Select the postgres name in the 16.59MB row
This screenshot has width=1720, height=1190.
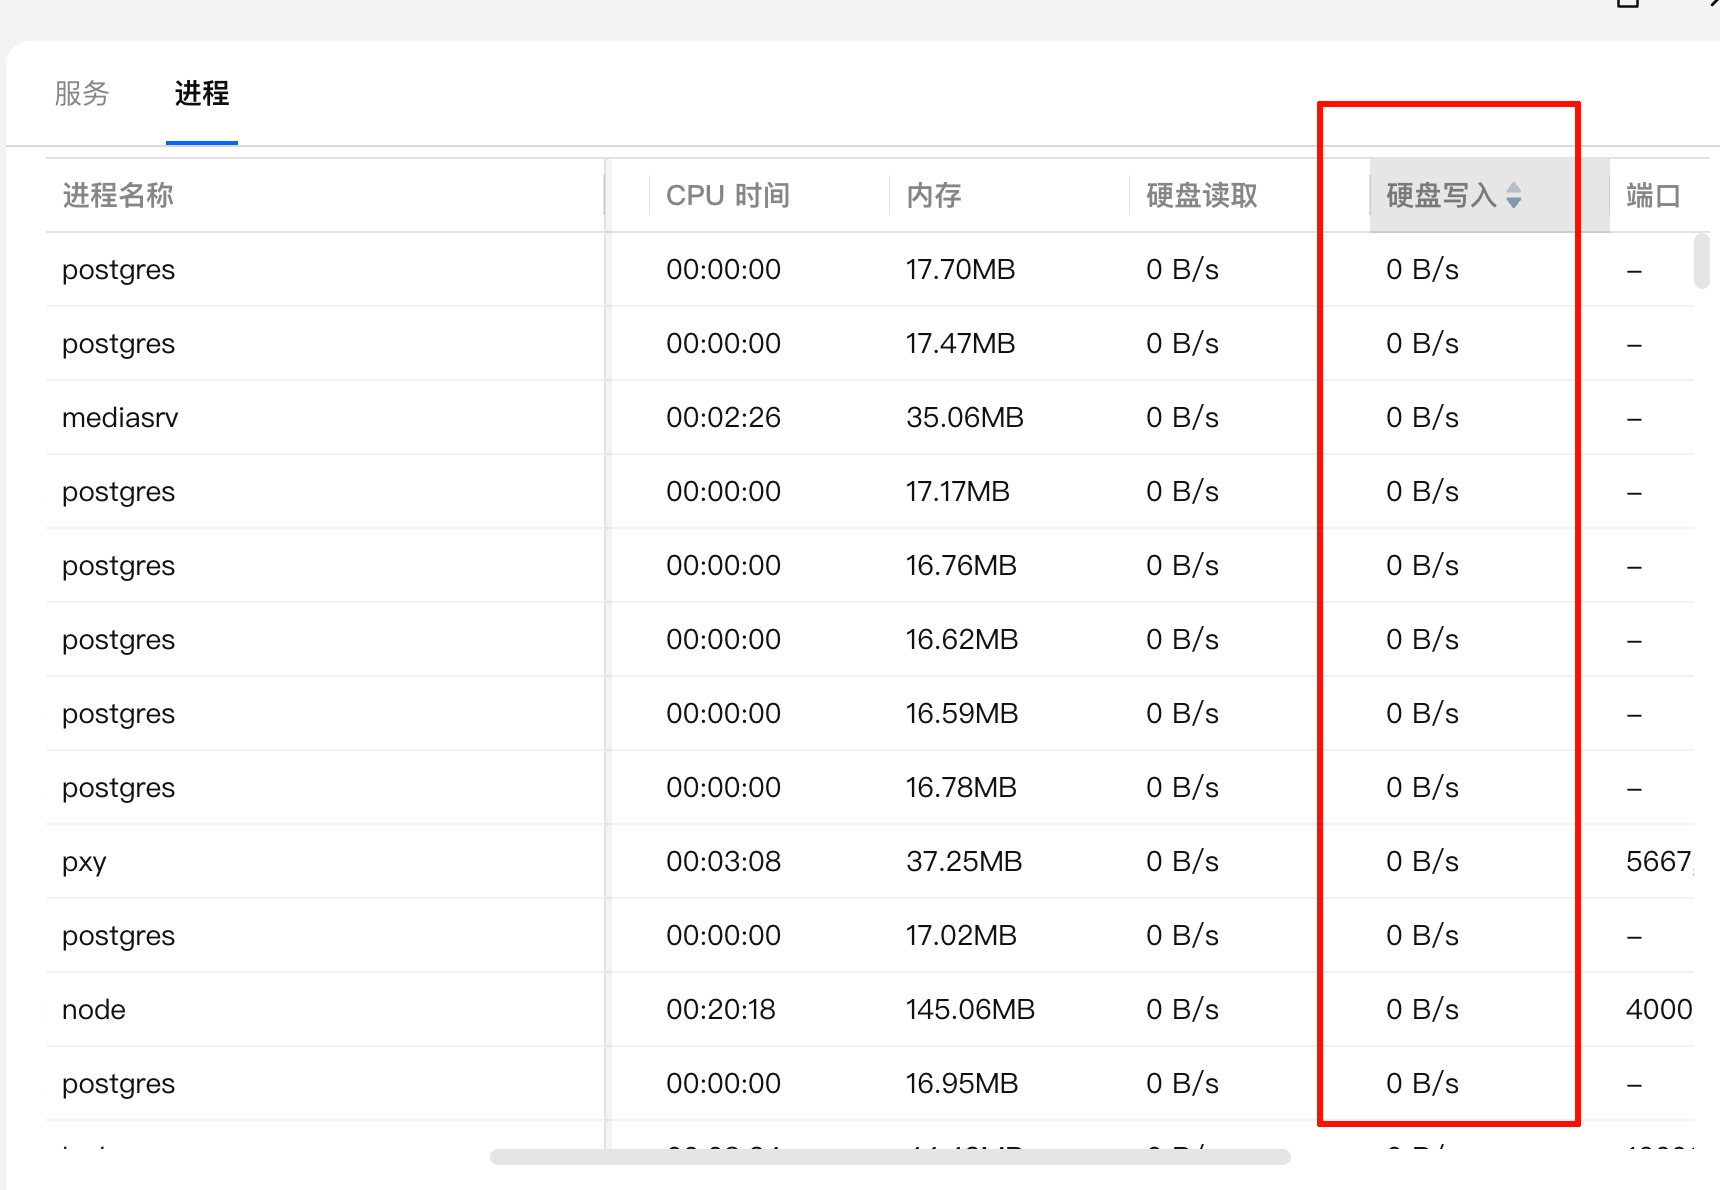pyautogui.click(x=118, y=714)
